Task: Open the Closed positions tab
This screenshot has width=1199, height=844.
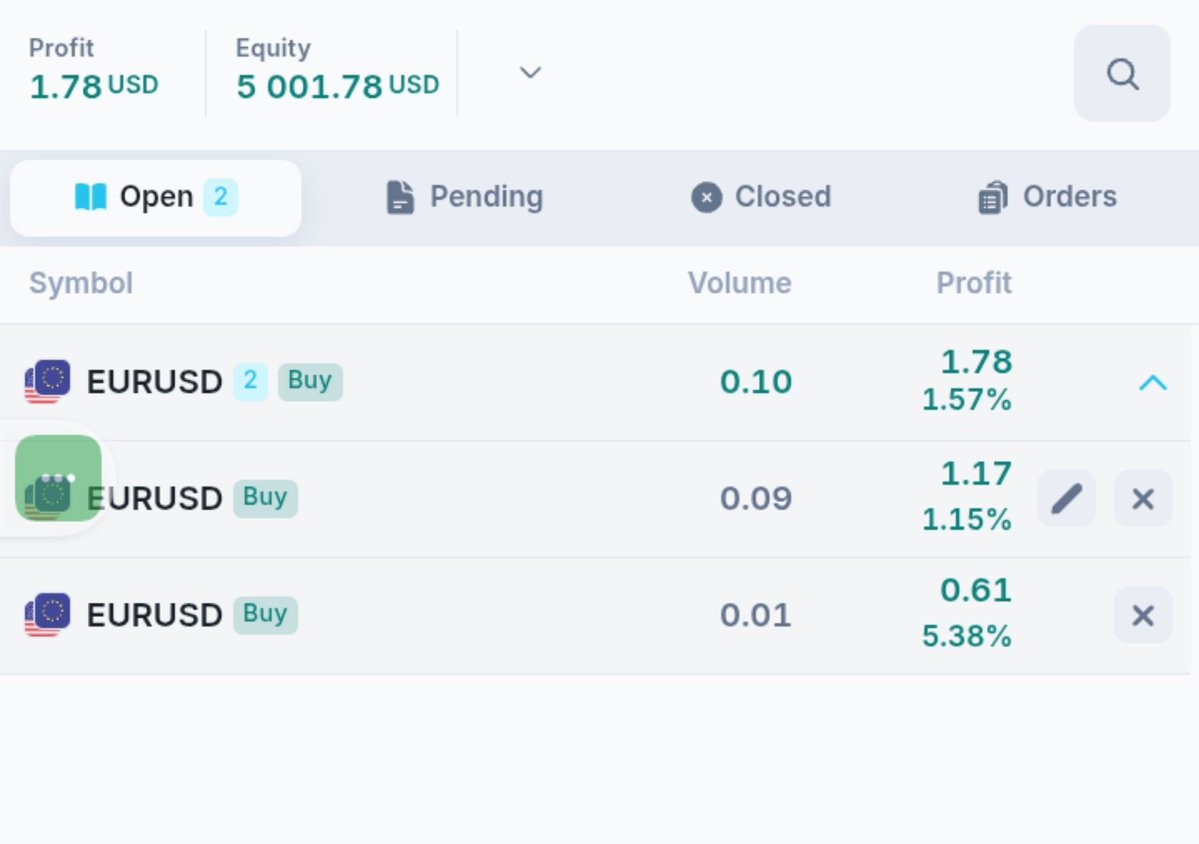Action: [761, 197]
